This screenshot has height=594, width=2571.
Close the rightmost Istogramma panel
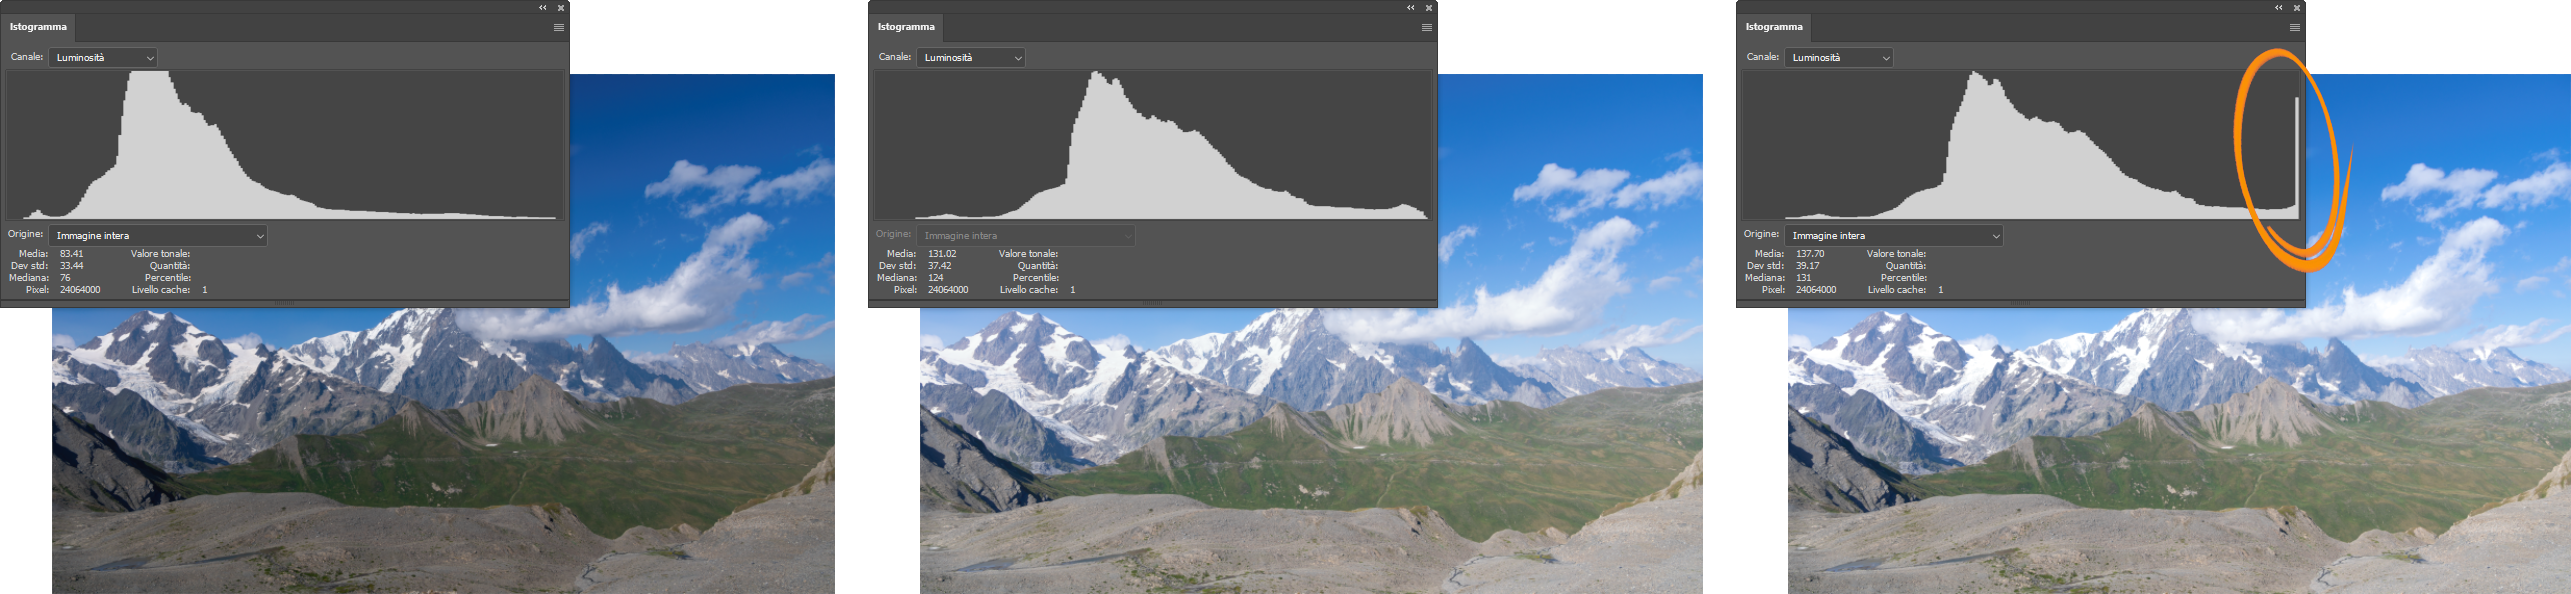pyautogui.click(x=2297, y=8)
